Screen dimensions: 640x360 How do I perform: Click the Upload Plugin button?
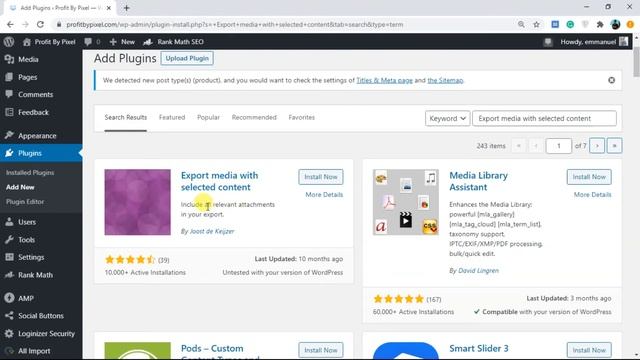click(187, 58)
